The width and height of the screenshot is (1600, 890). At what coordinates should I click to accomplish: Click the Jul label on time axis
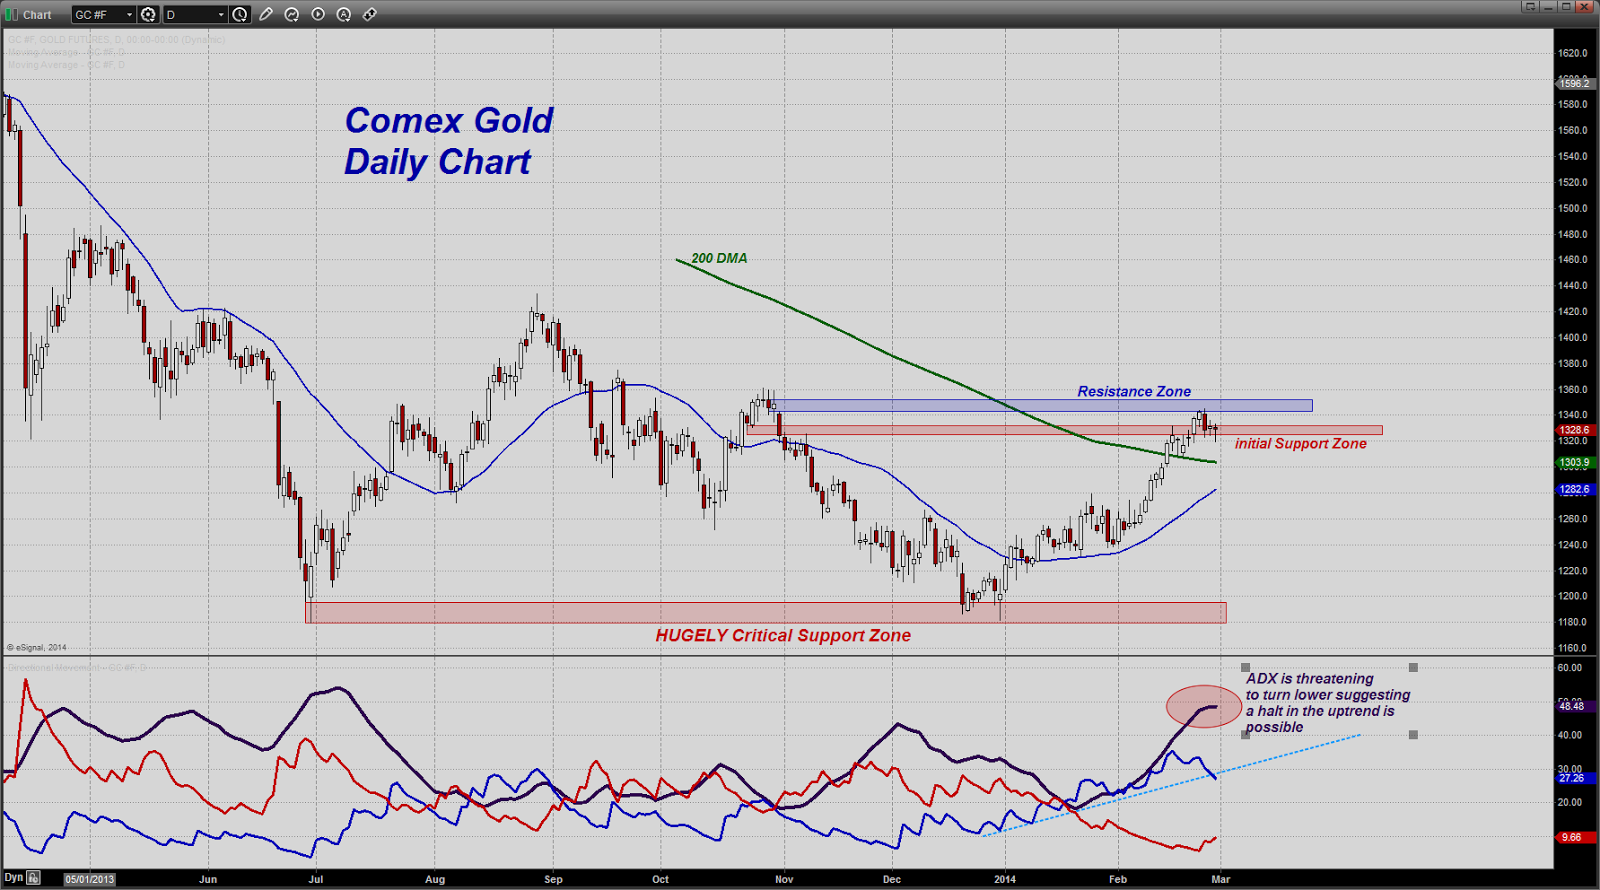tap(316, 880)
